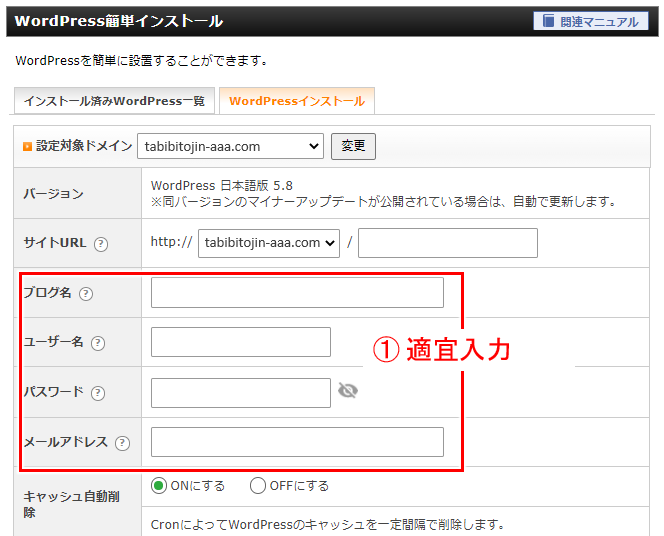Screen dimensions: 664x536
Task: Click the site URL path input field
Action: click(448, 243)
